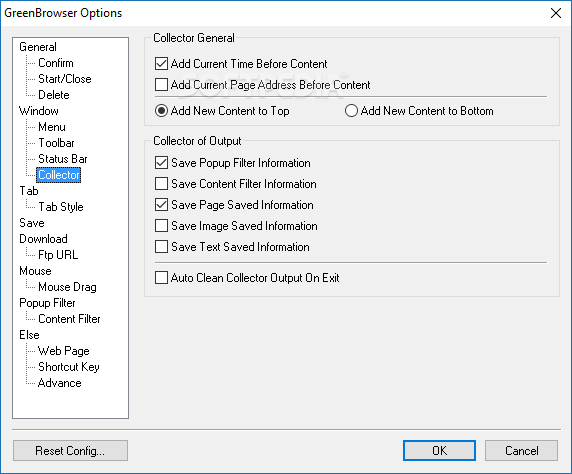Open the Window options category
Viewport: 572px width, 474px height.
coord(39,111)
